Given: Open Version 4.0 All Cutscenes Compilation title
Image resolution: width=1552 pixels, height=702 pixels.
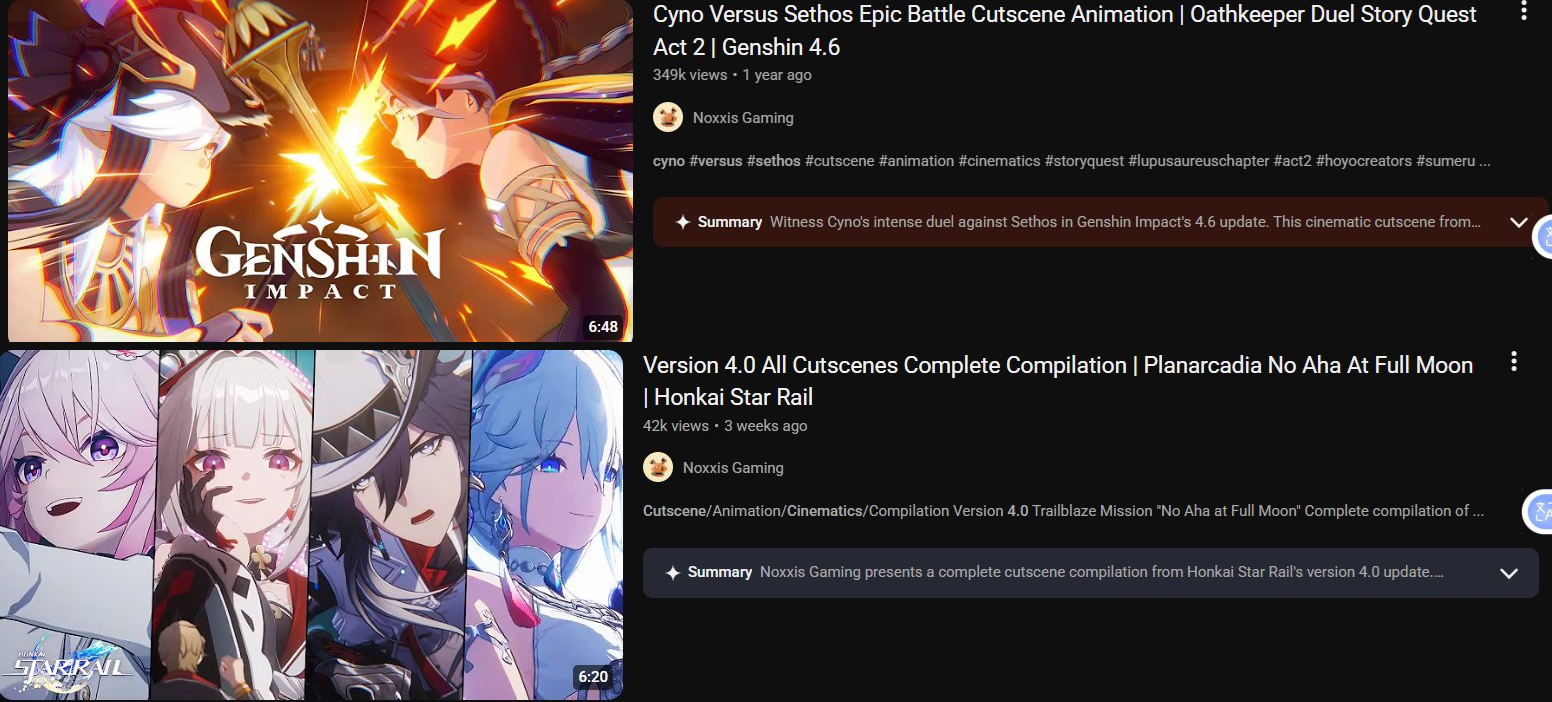Looking at the screenshot, I should click(x=1058, y=381).
